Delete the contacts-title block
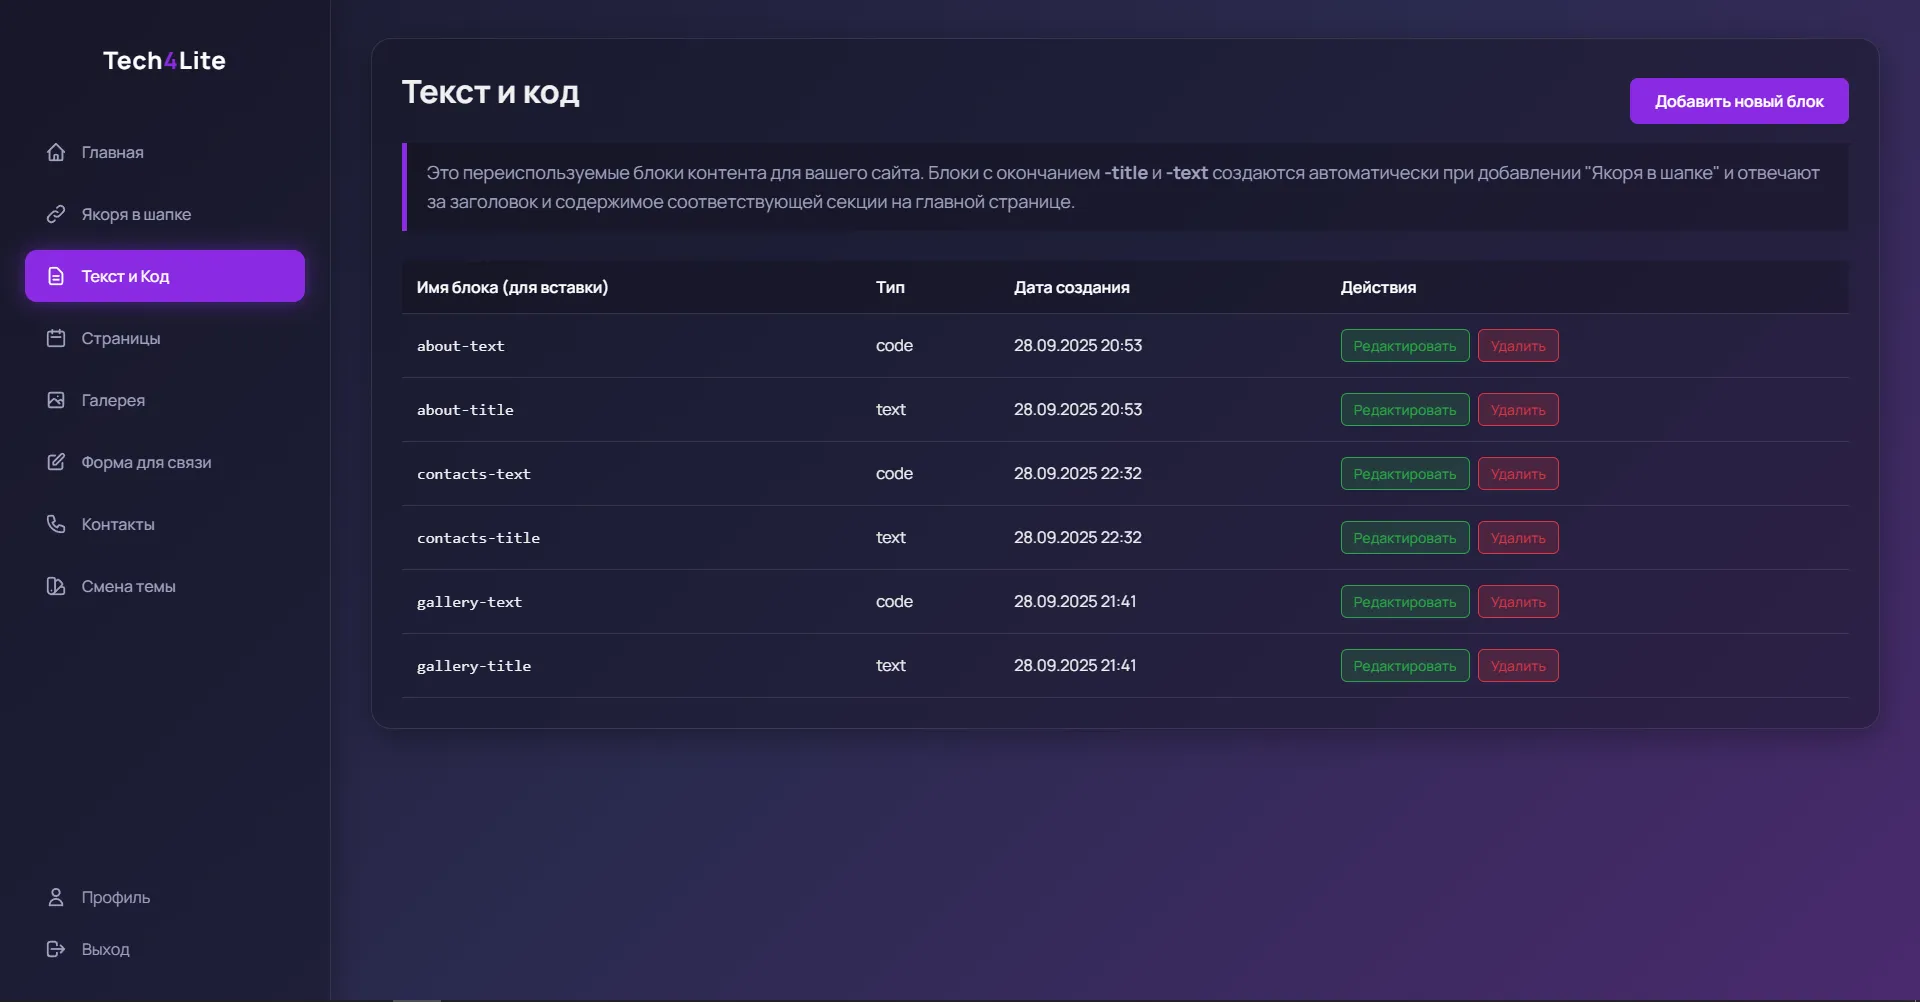Viewport: 1920px width, 1002px height. pyautogui.click(x=1517, y=538)
